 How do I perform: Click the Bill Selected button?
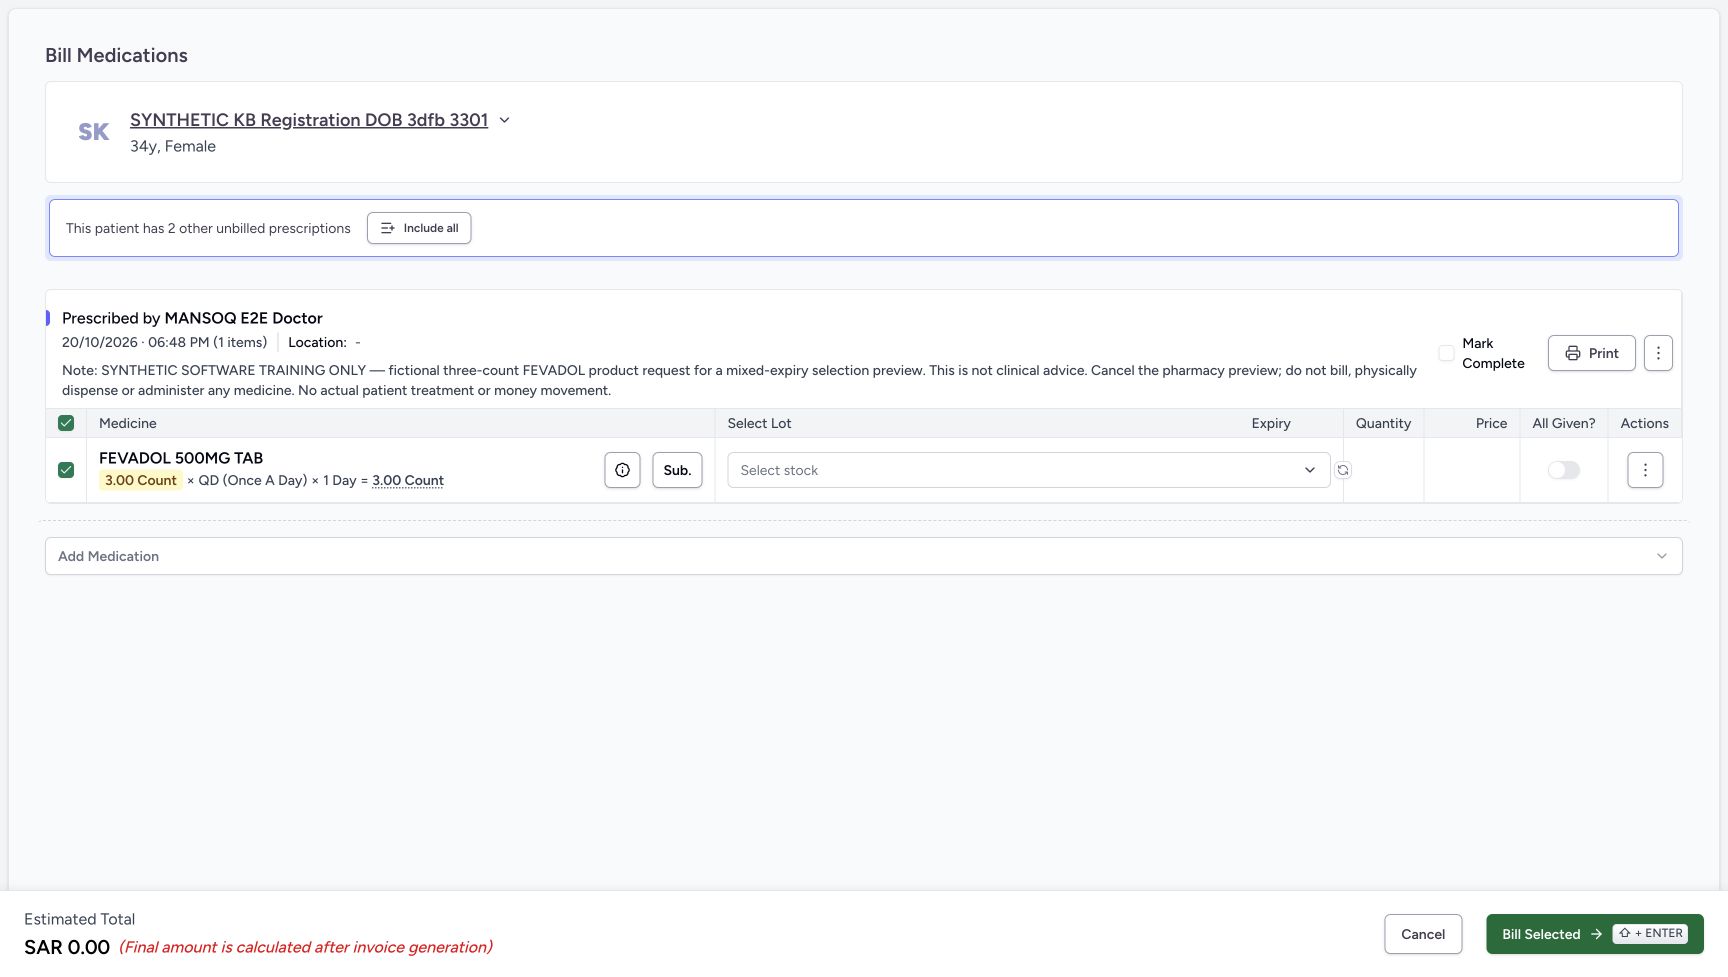tap(1595, 934)
